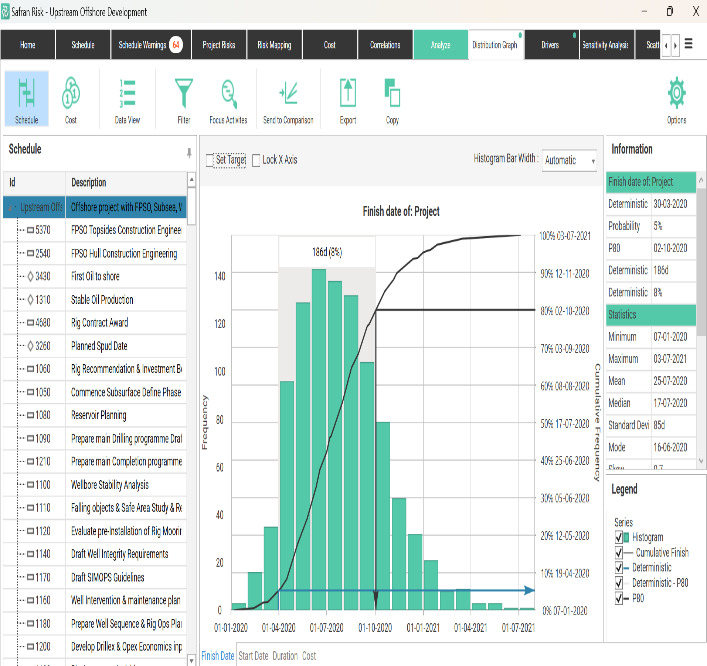Open the Histogram Bar Width dropdown
This screenshot has height=666, width=707.
(569, 161)
